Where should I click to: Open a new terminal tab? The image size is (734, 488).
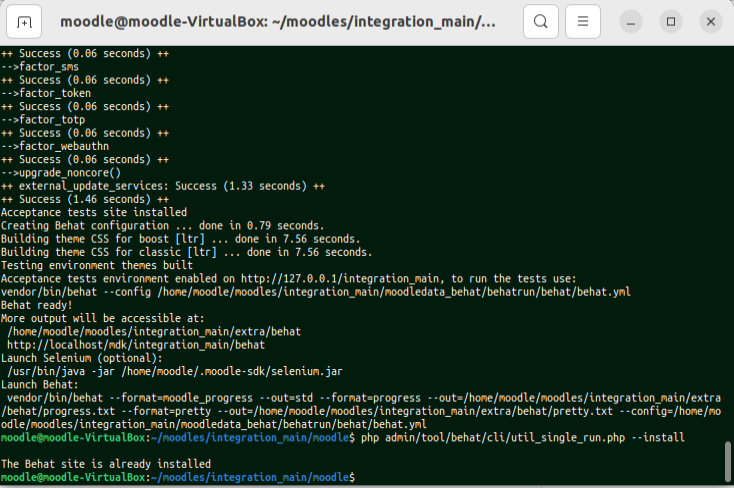[x=24, y=22]
